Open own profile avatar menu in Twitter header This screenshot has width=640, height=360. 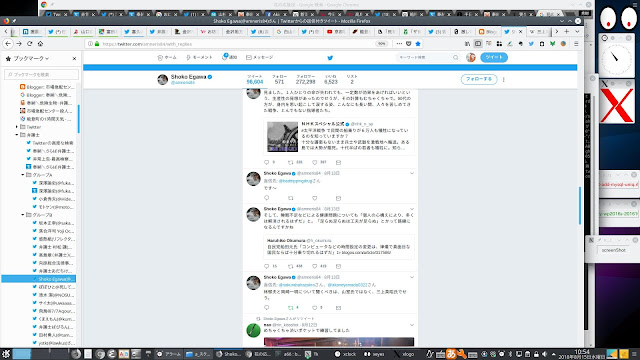click(x=471, y=58)
